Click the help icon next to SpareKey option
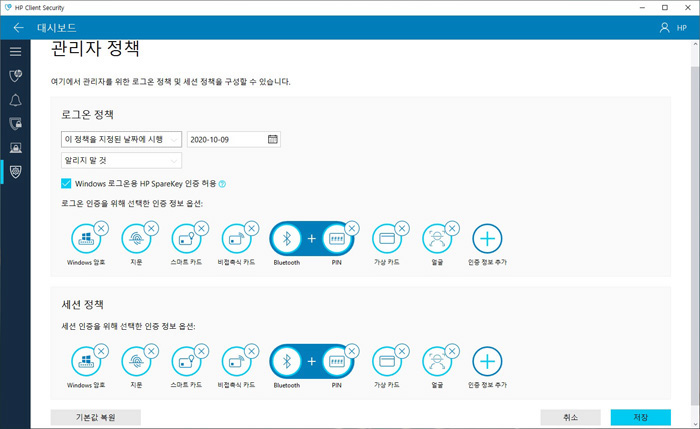 222,184
